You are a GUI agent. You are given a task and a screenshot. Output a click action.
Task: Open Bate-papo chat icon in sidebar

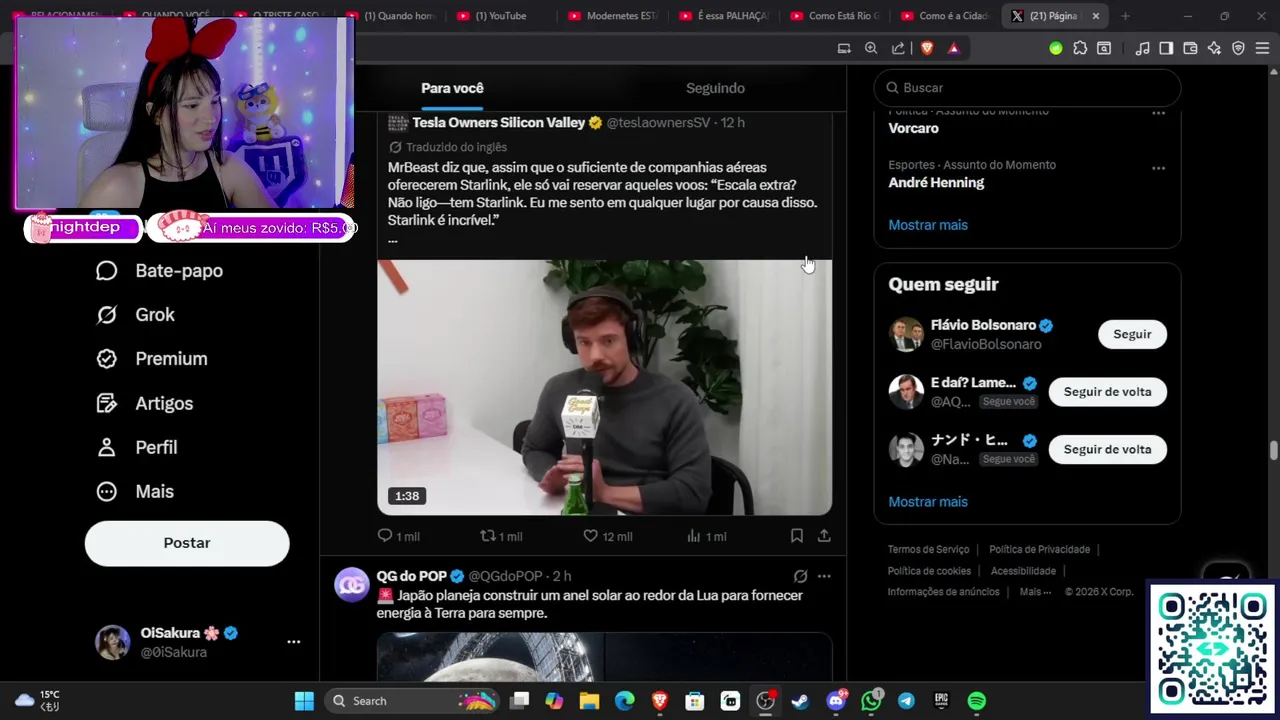[x=107, y=271]
